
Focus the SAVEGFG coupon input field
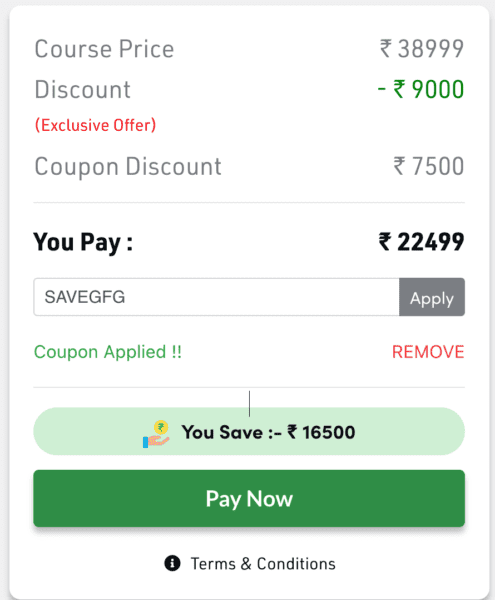point(217,297)
